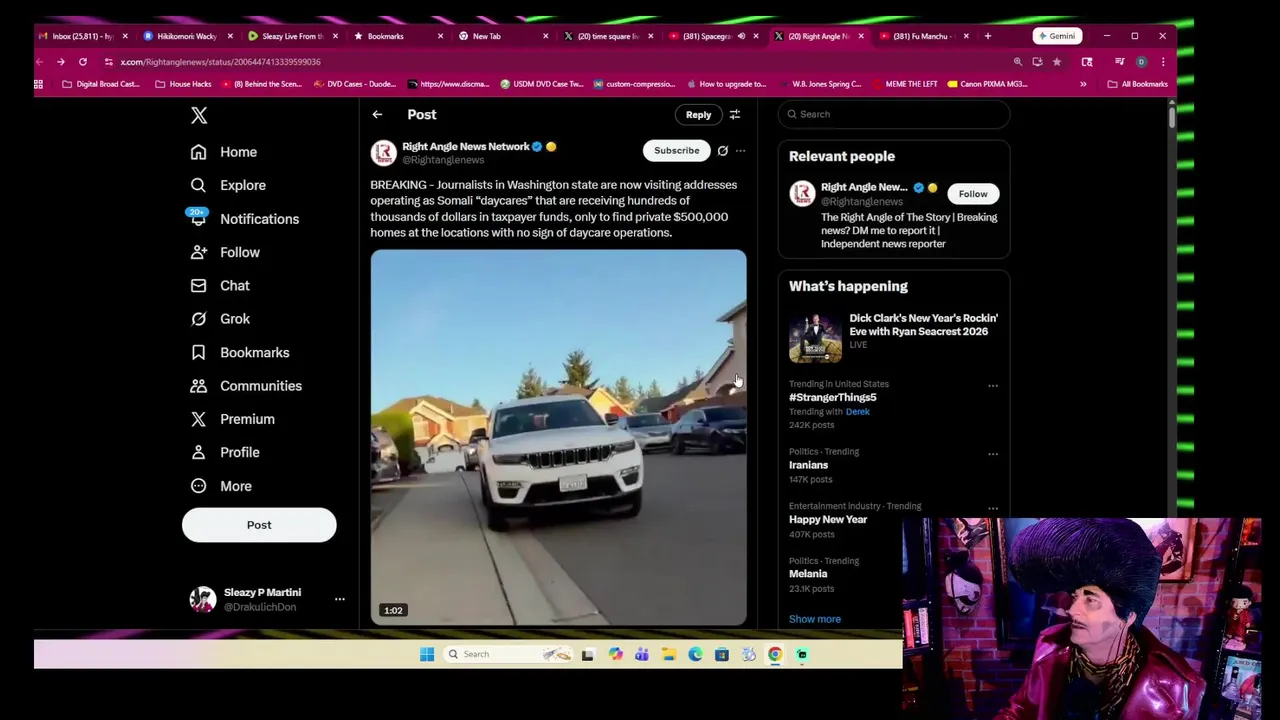Open a new browser tab

coord(988,36)
